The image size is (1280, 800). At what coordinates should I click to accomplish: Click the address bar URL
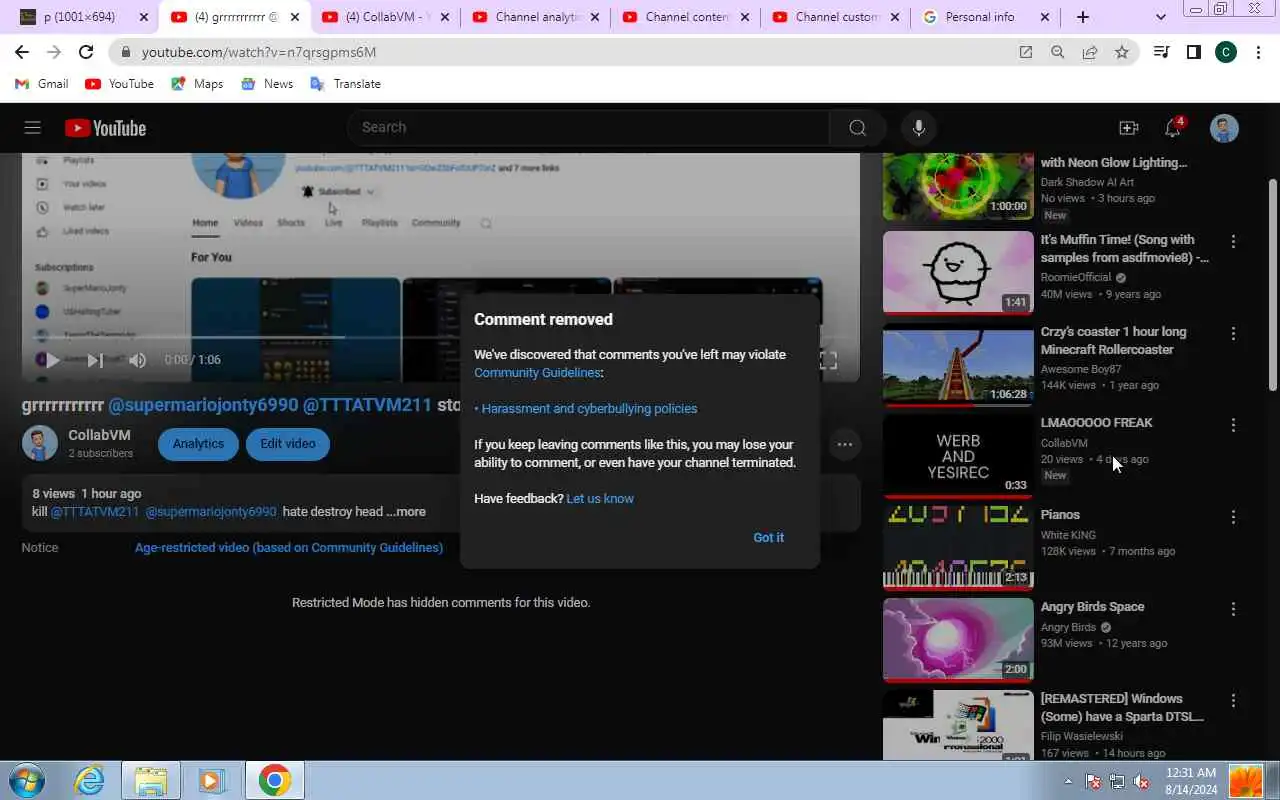click(259, 52)
